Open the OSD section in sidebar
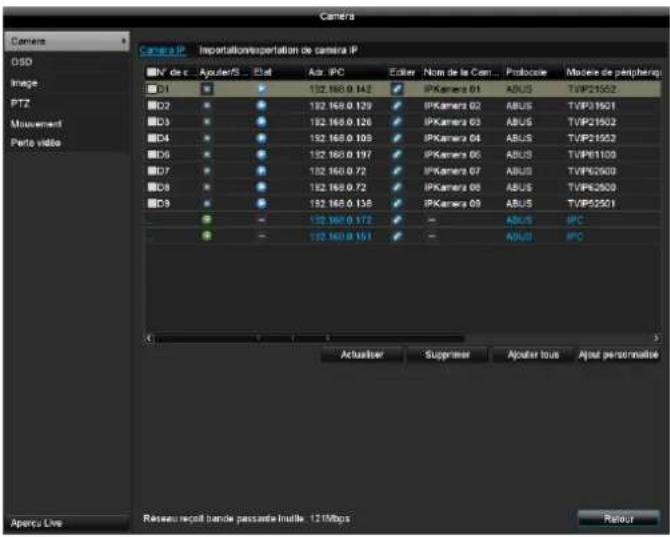Screen dimensions: 670x537 (20, 62)
